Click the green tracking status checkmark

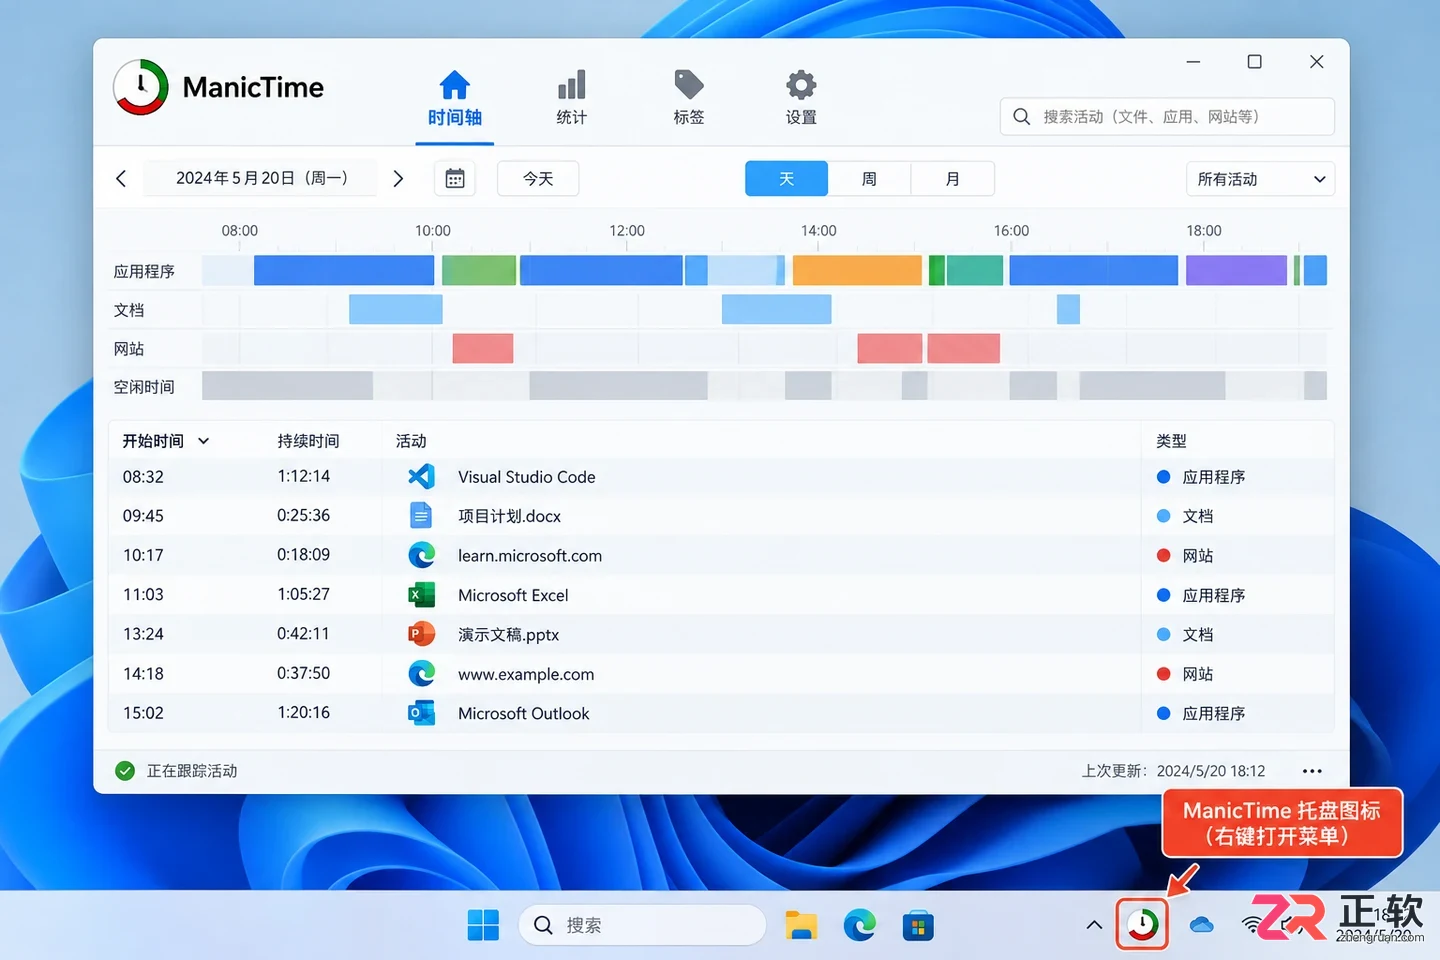[x=125, y=771]
